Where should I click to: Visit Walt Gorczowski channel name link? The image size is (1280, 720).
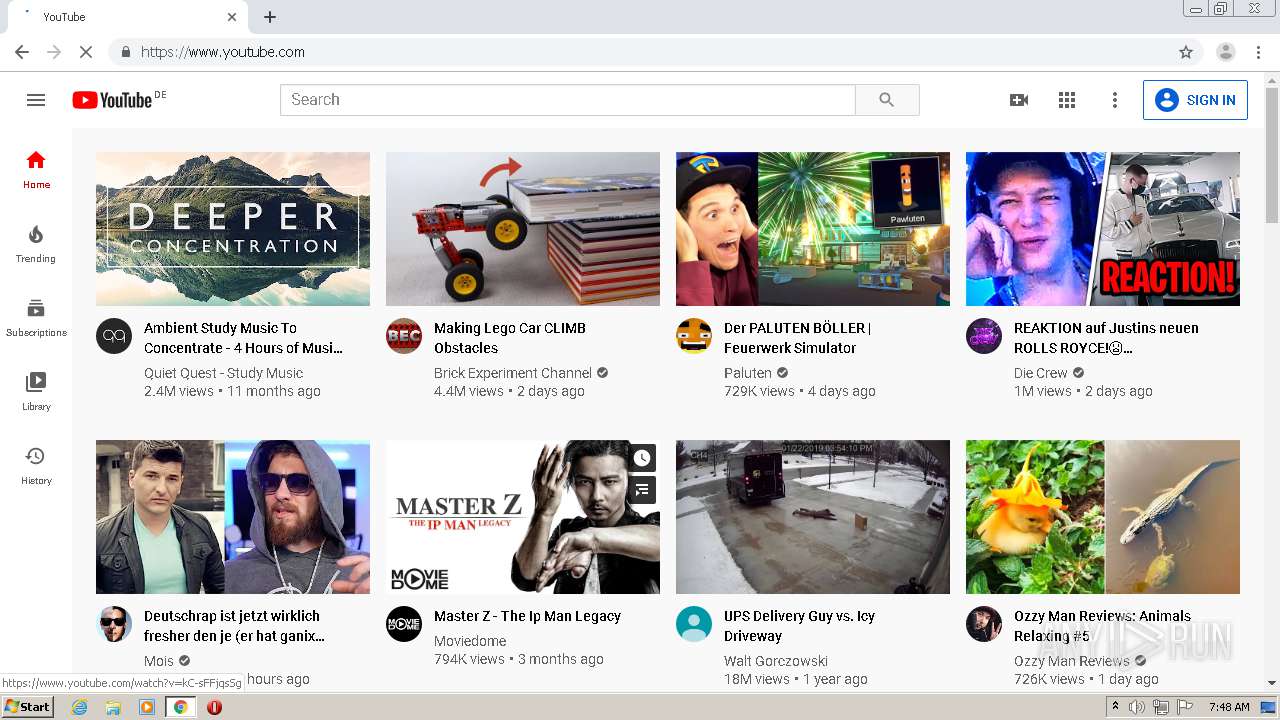point(776,661)
